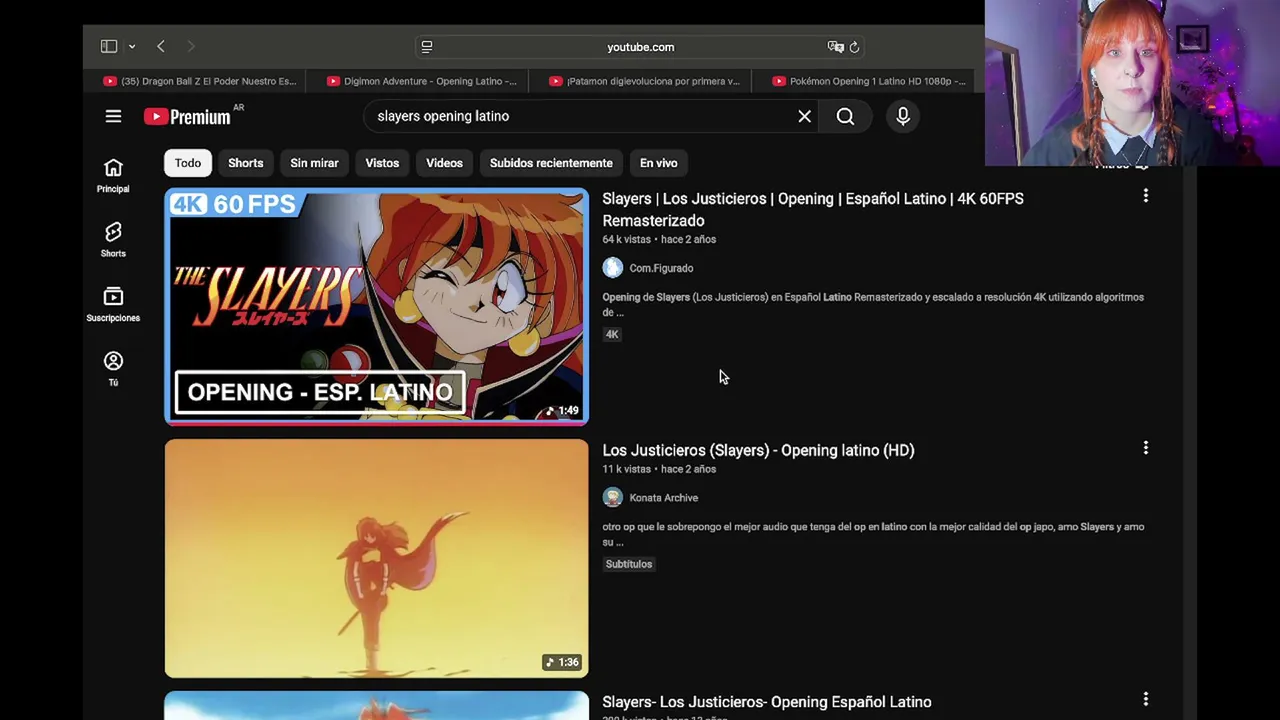The width and height of the screenshot is (1280, 720).
Task: Go back with Safari's back arrow
Action: (x=161, y=46)
